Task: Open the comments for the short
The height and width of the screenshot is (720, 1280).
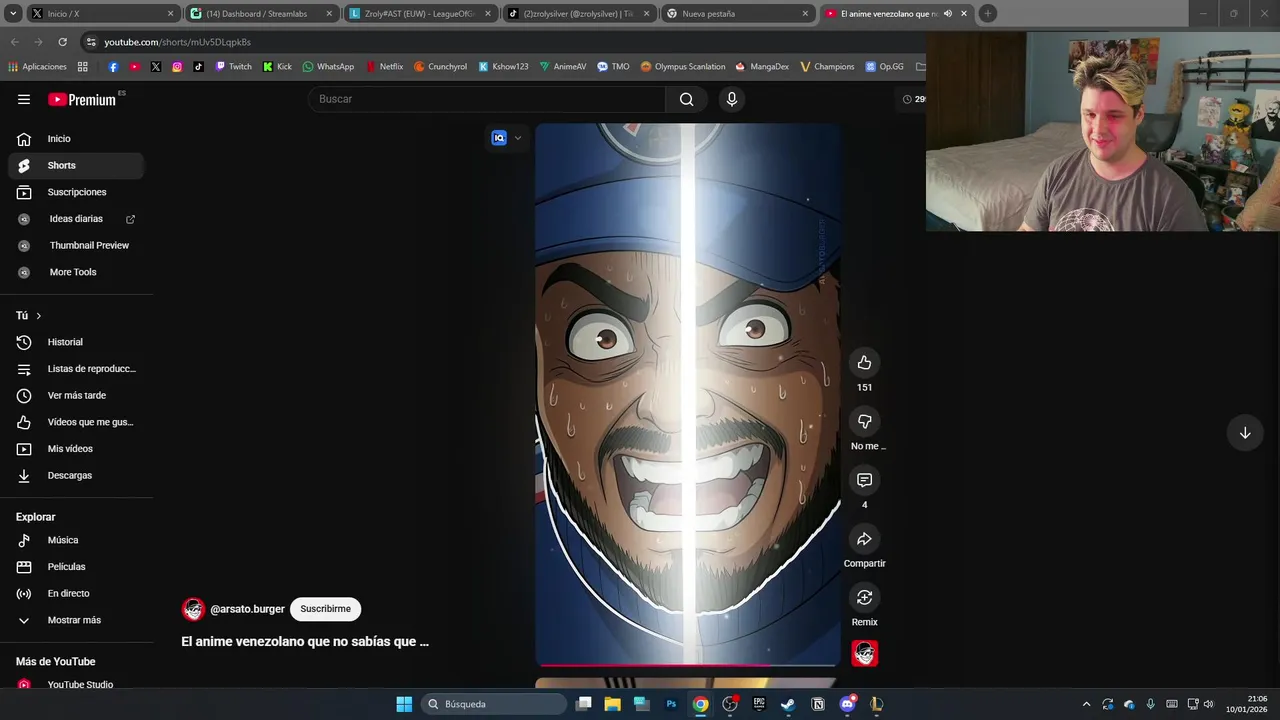Action: 864,480
